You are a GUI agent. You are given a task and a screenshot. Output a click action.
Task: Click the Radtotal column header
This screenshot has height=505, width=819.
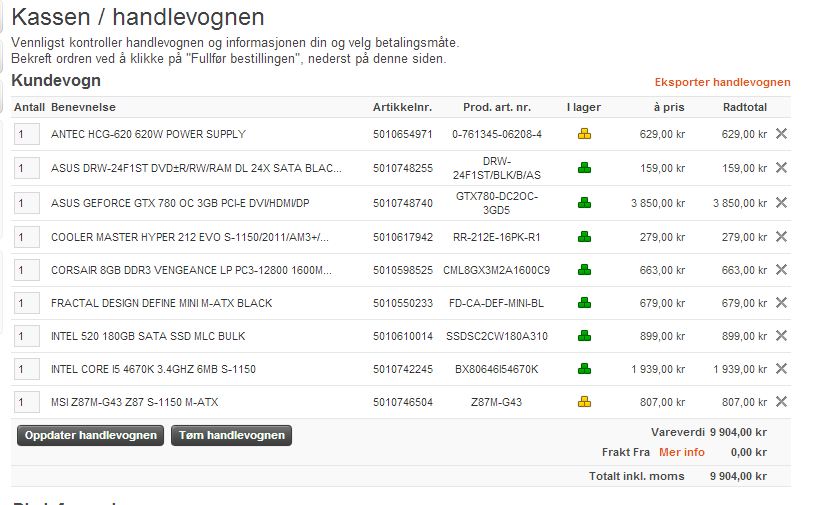(x=745, y=107)
